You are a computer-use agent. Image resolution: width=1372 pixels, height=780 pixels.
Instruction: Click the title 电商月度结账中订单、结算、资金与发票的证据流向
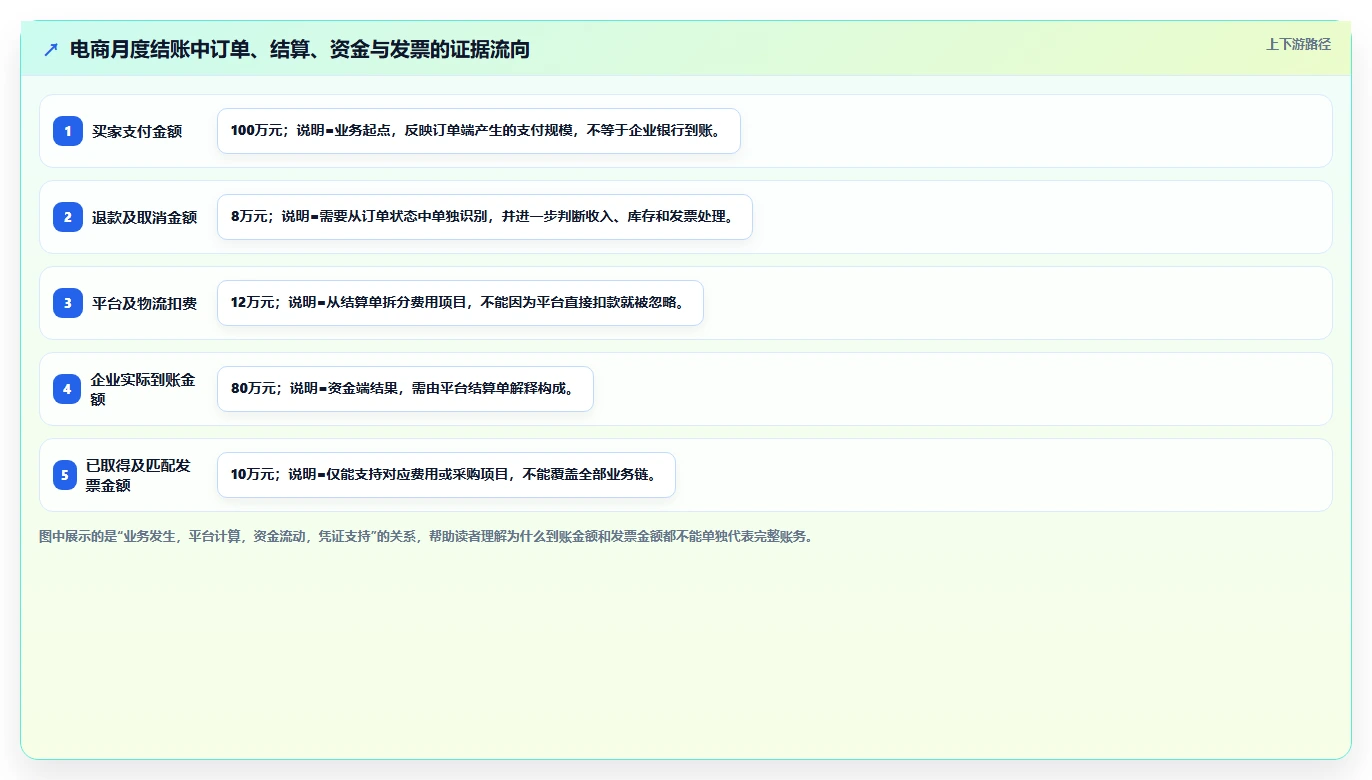[x=300, y=50]
